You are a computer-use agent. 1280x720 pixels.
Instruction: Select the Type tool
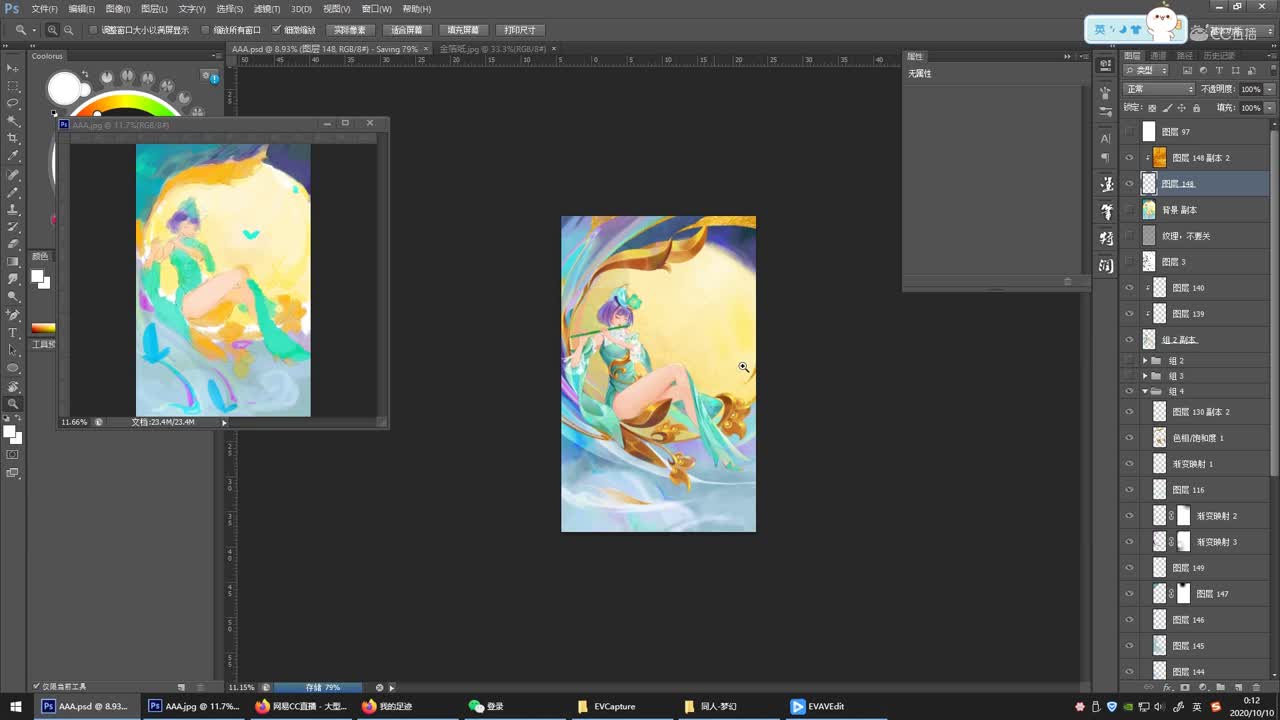(13, 333)
